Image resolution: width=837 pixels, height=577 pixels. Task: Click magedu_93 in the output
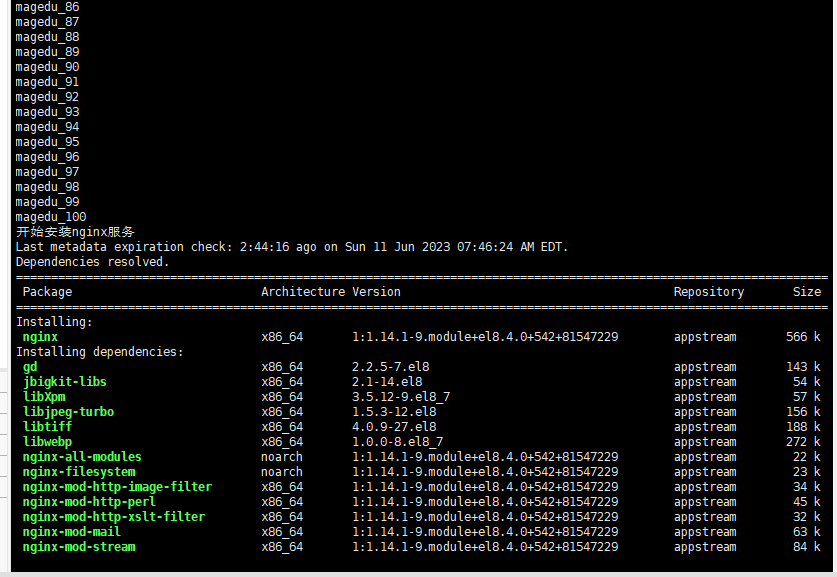pyautogui.click(x=48, y=112)
